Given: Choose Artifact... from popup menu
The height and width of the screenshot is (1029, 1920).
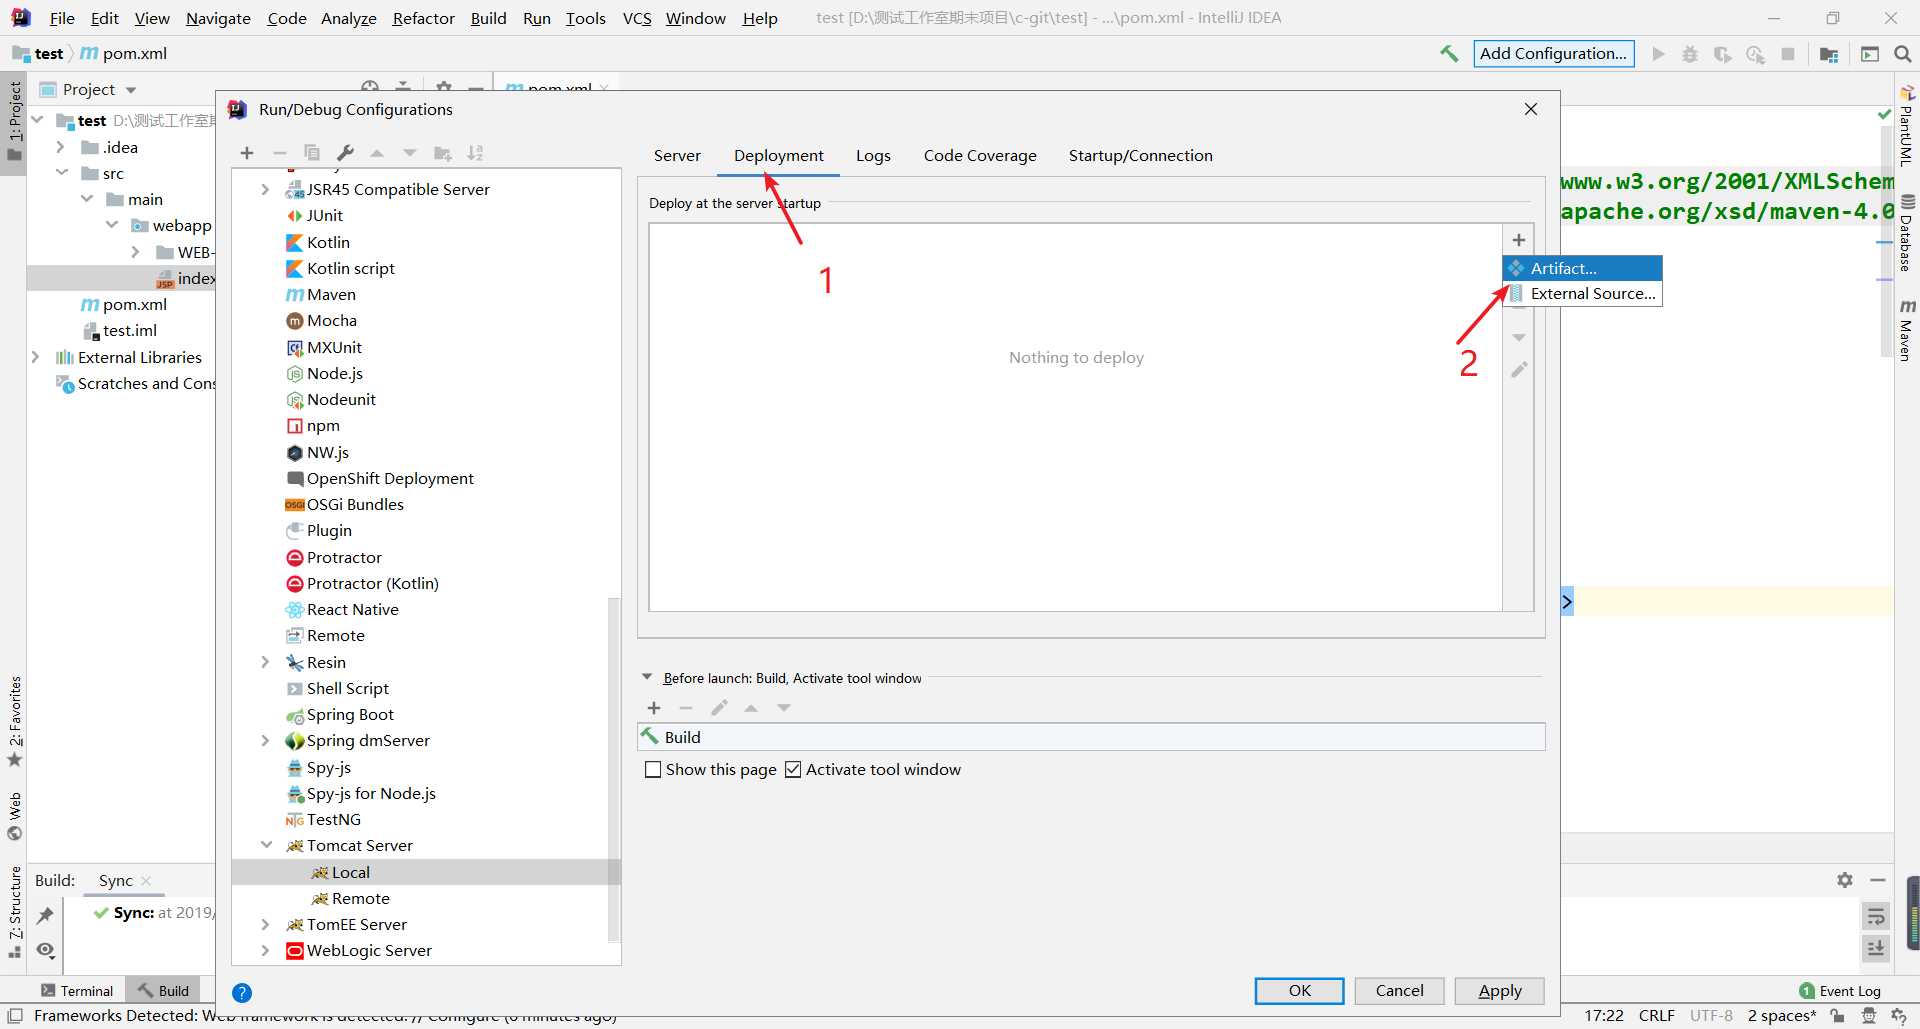Looking at the screenshot, I should click(x=1582, y=268).
